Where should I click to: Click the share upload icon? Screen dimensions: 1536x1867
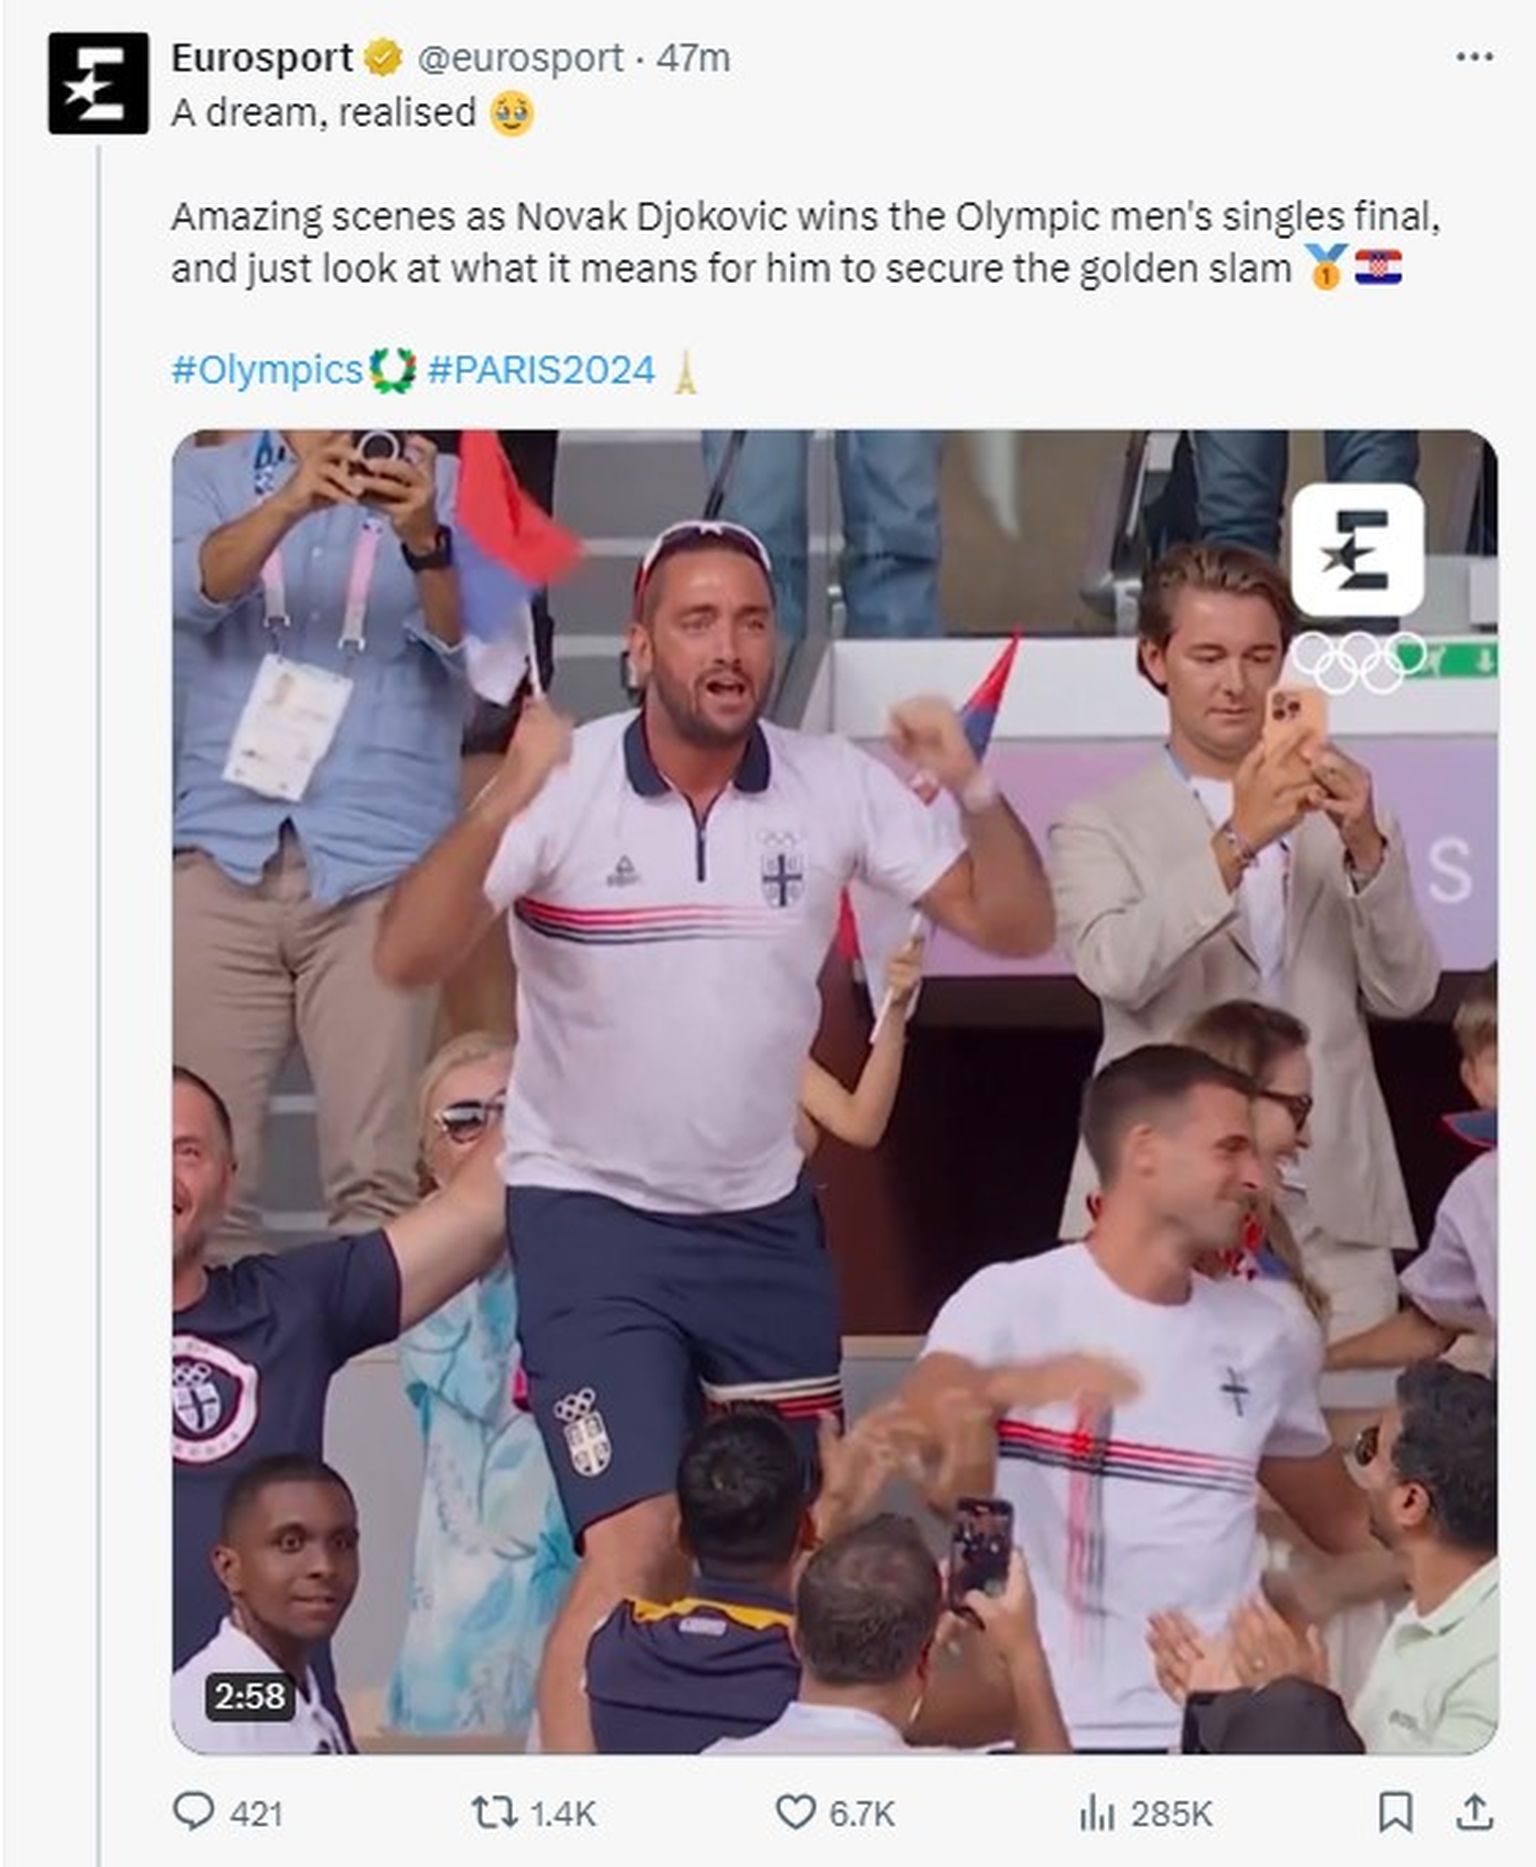1477,1811
